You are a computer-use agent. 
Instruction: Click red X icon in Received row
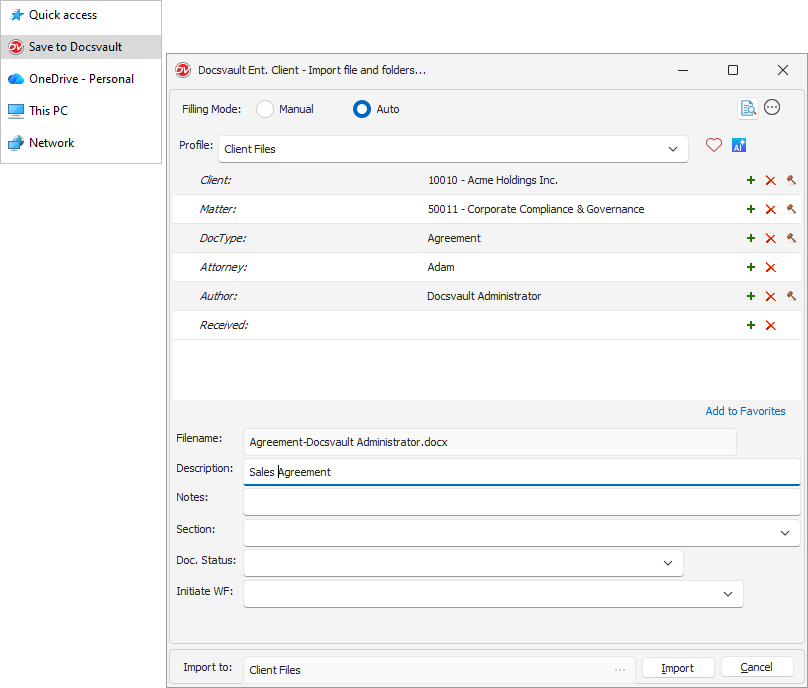pyautogui.click(x=770, y=326)
